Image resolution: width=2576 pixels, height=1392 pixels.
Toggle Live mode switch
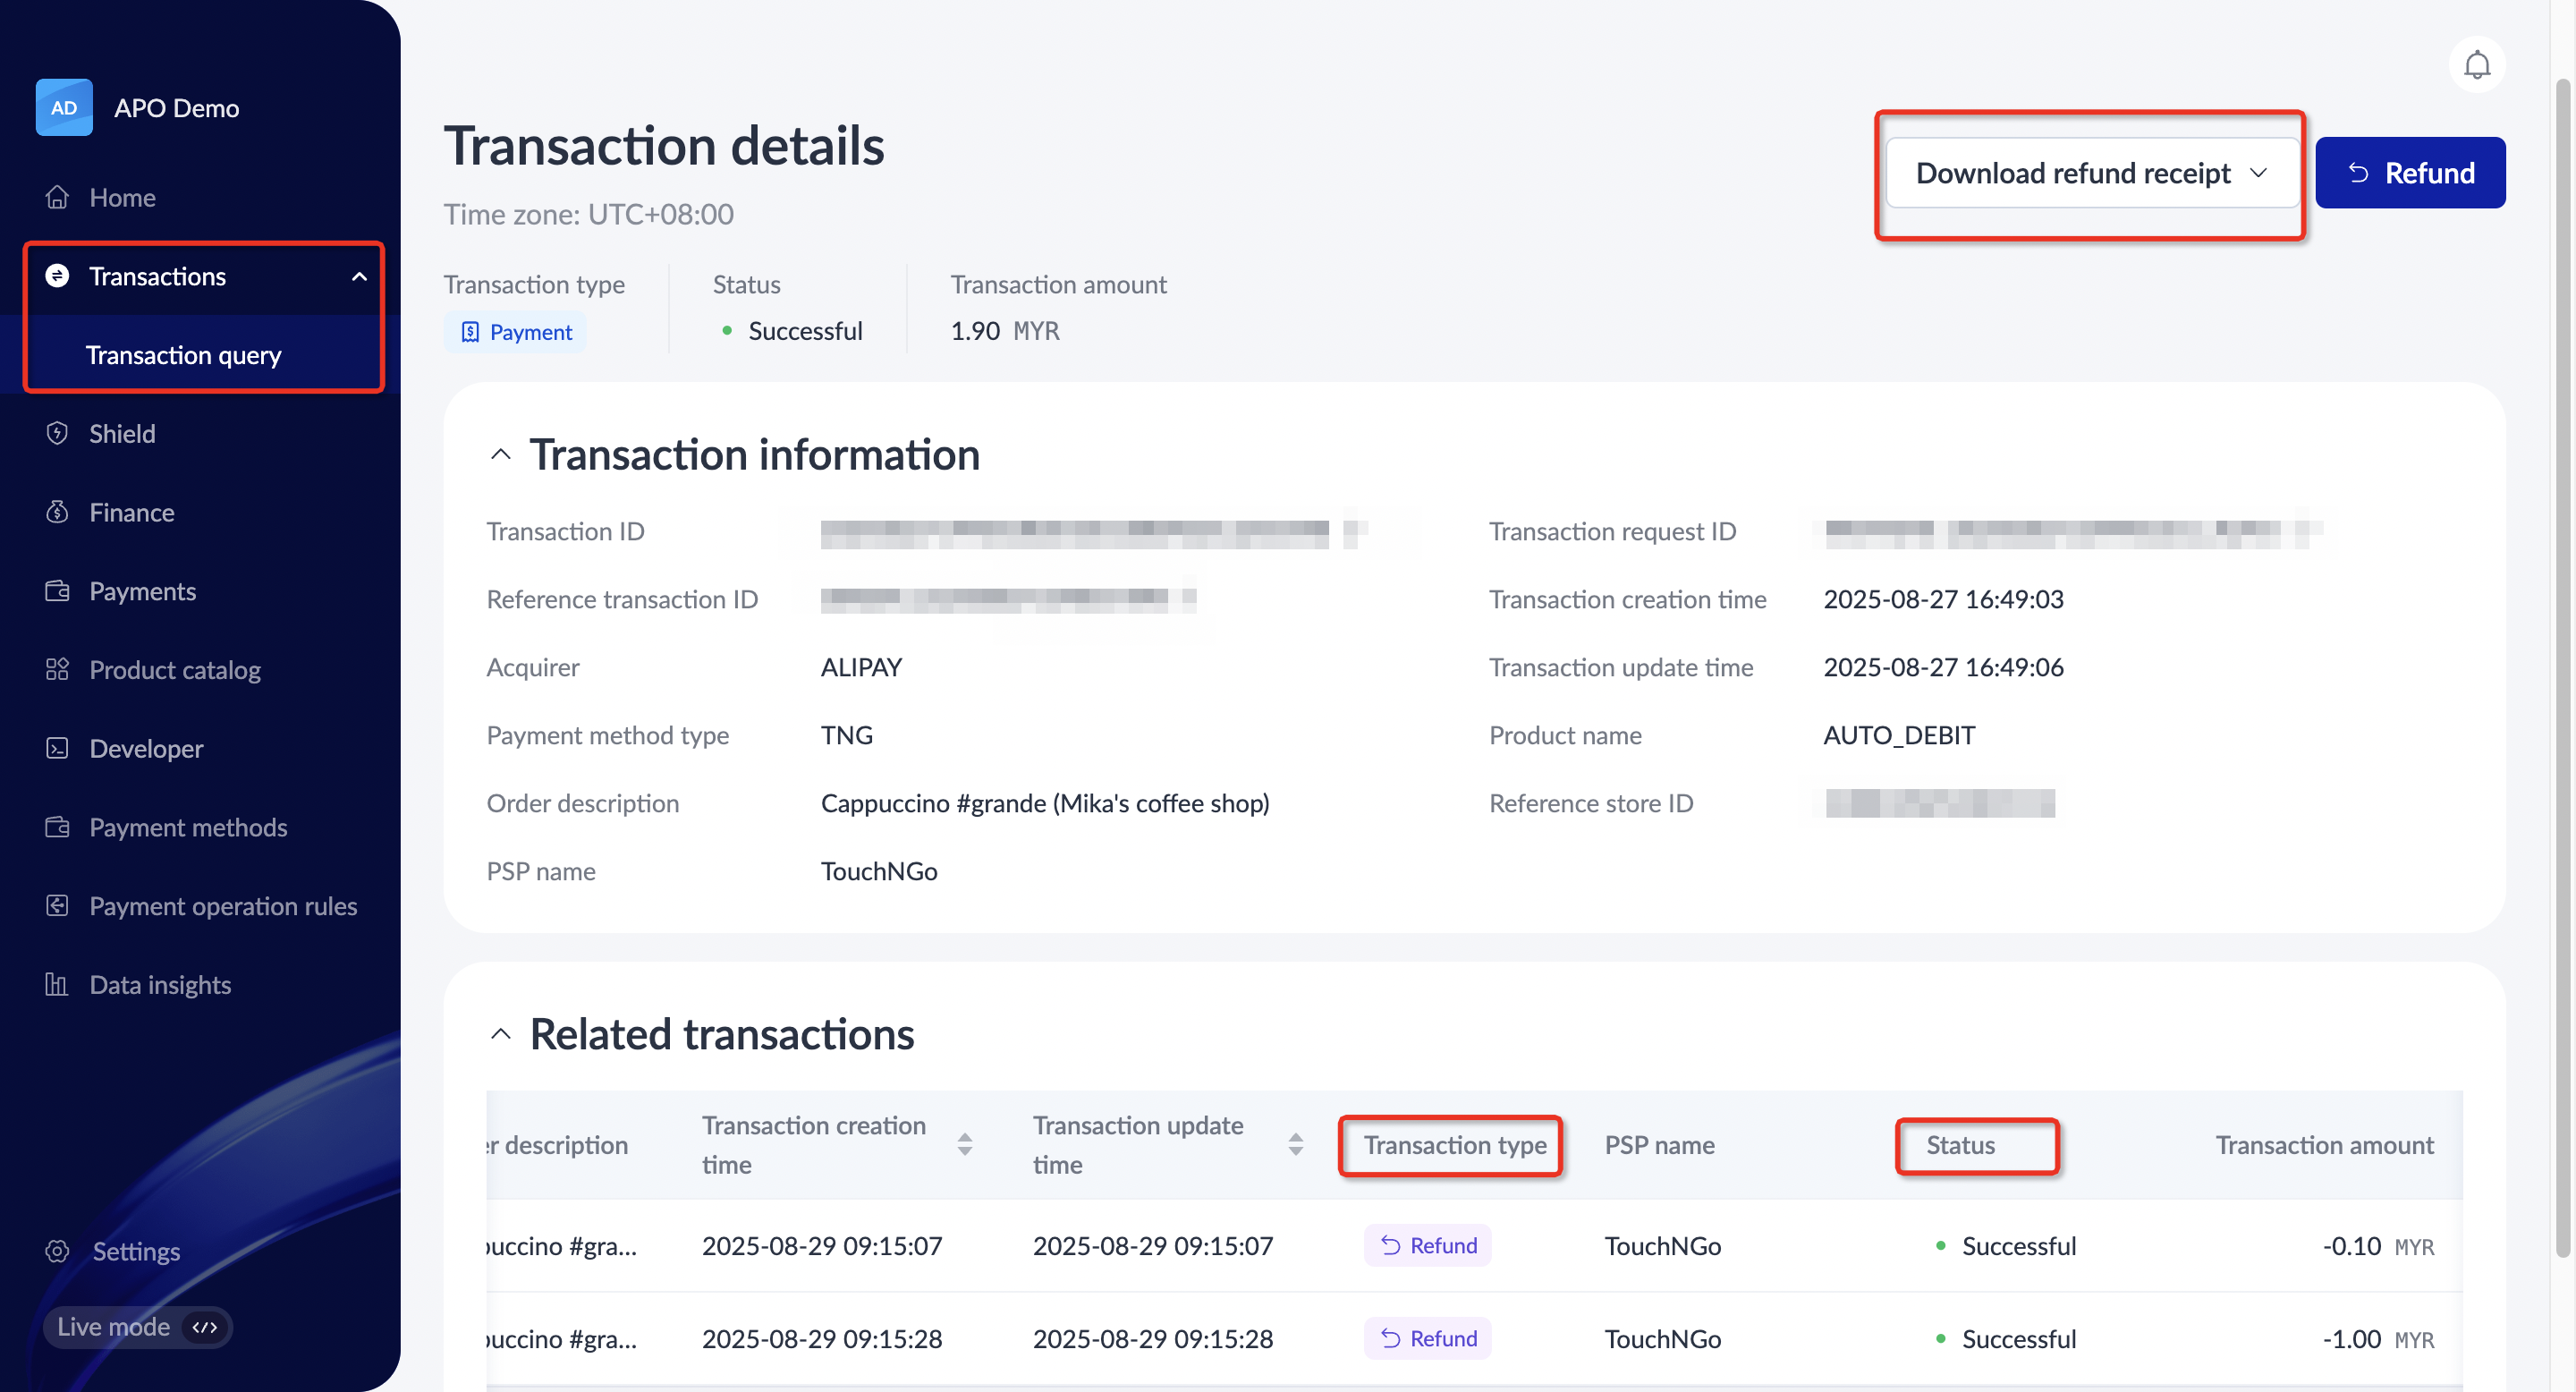pyautogui.click(x=205, y=1327)
